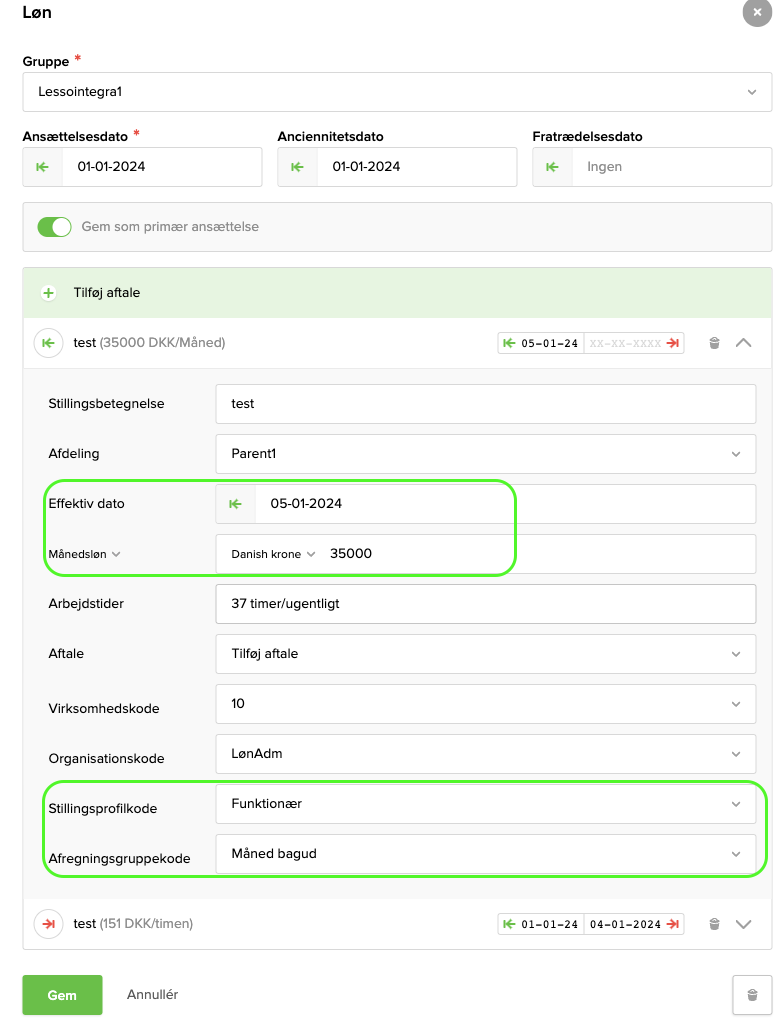Collapse the 35000 DKK/Måned agreement section
Image resolution: width=783 pixels, height=1026 pixels.
(743, 343)
